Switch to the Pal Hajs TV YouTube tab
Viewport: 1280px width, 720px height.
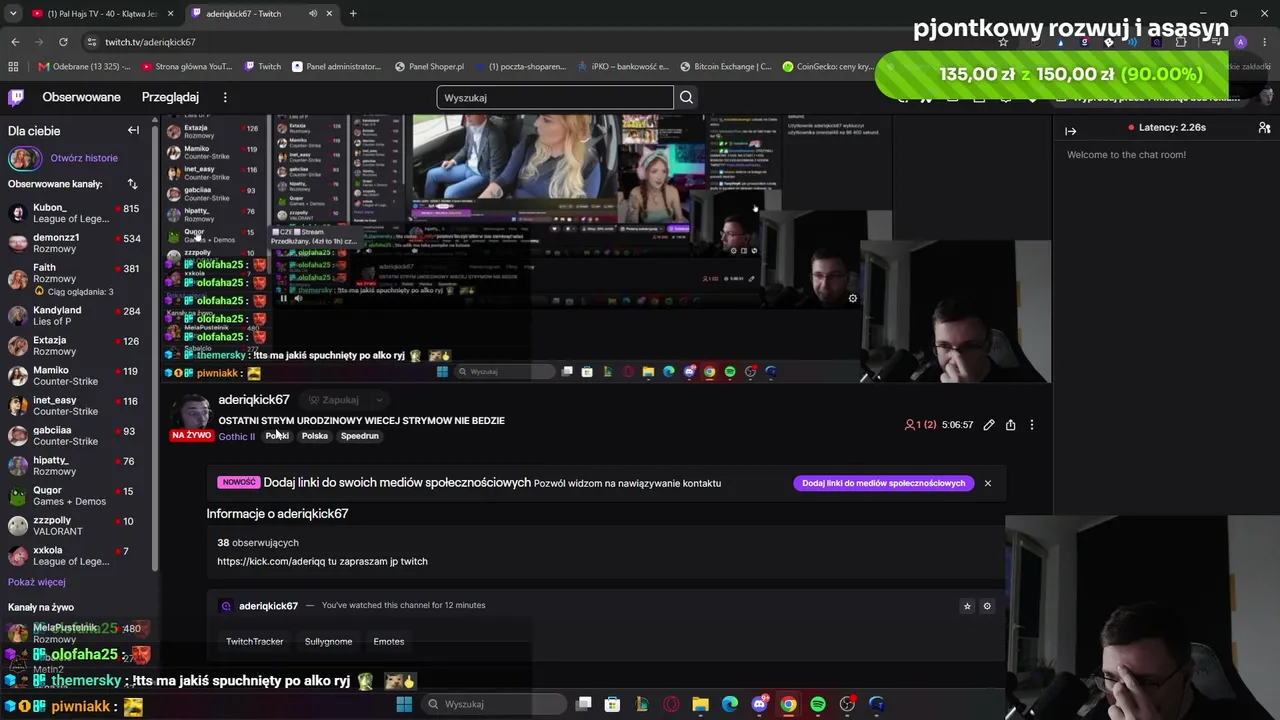tap(103, 14)
